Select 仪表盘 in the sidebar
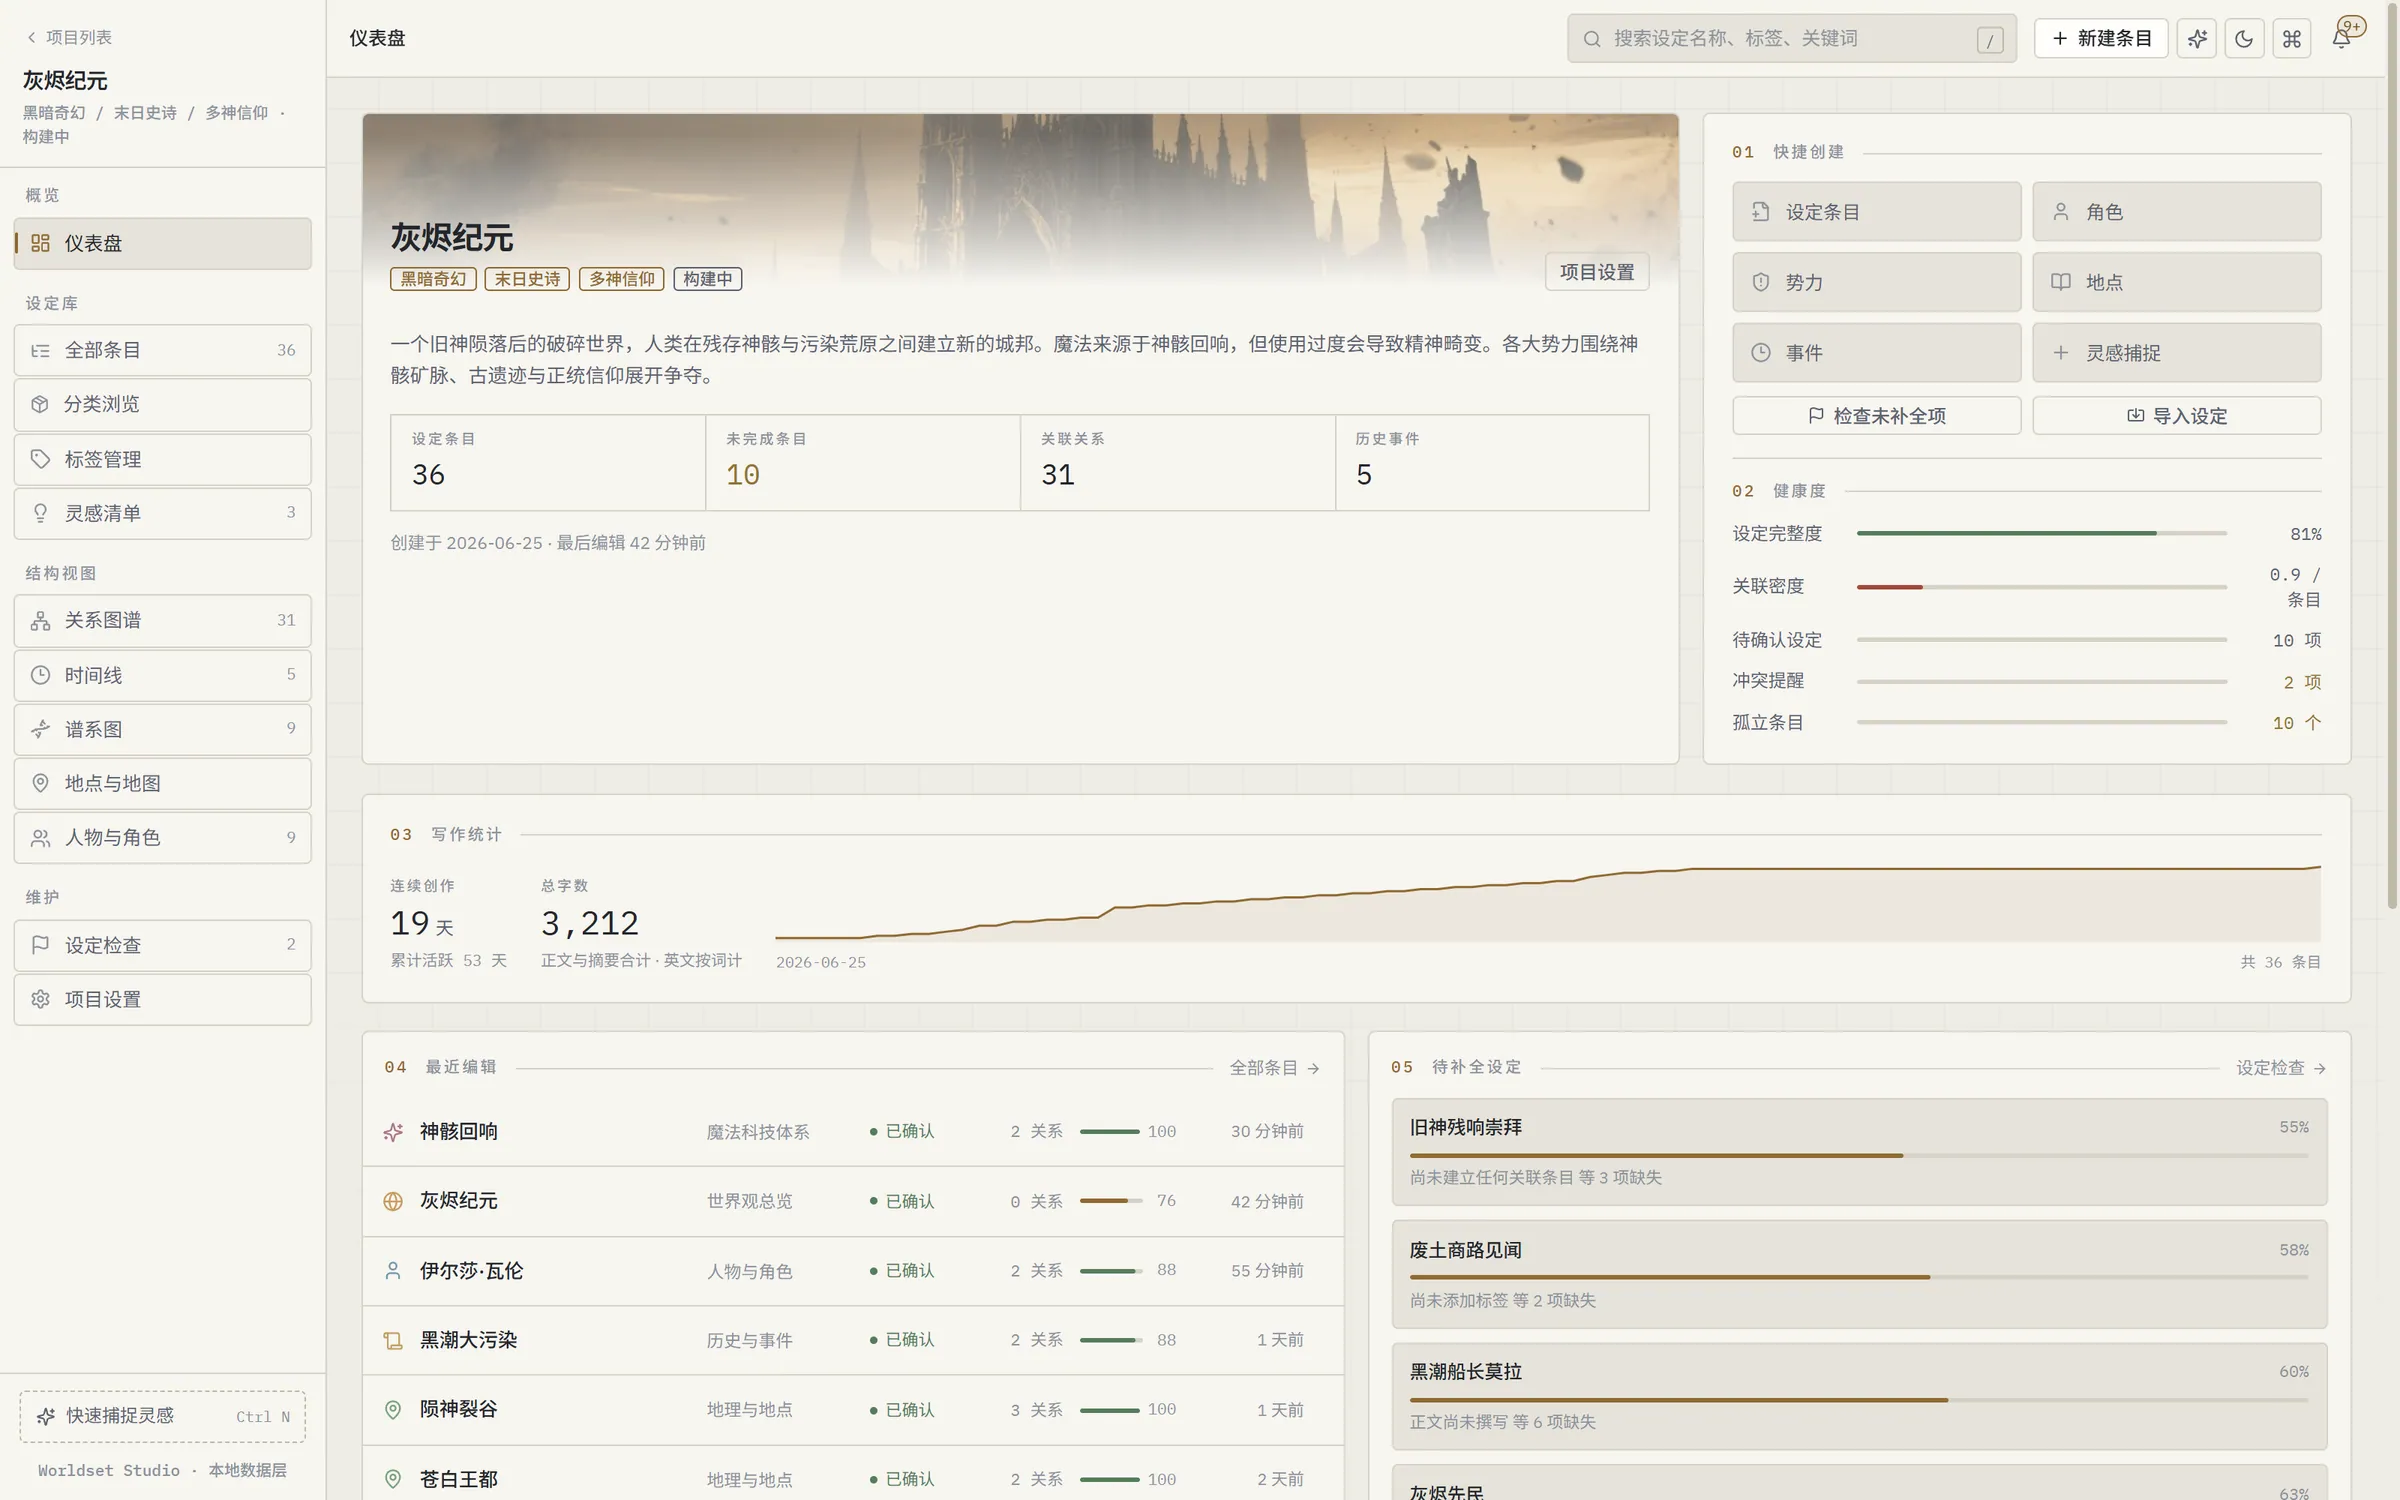Viewport: 2400px width, 1500px height. pyautogui.click(x=162, y=243)
